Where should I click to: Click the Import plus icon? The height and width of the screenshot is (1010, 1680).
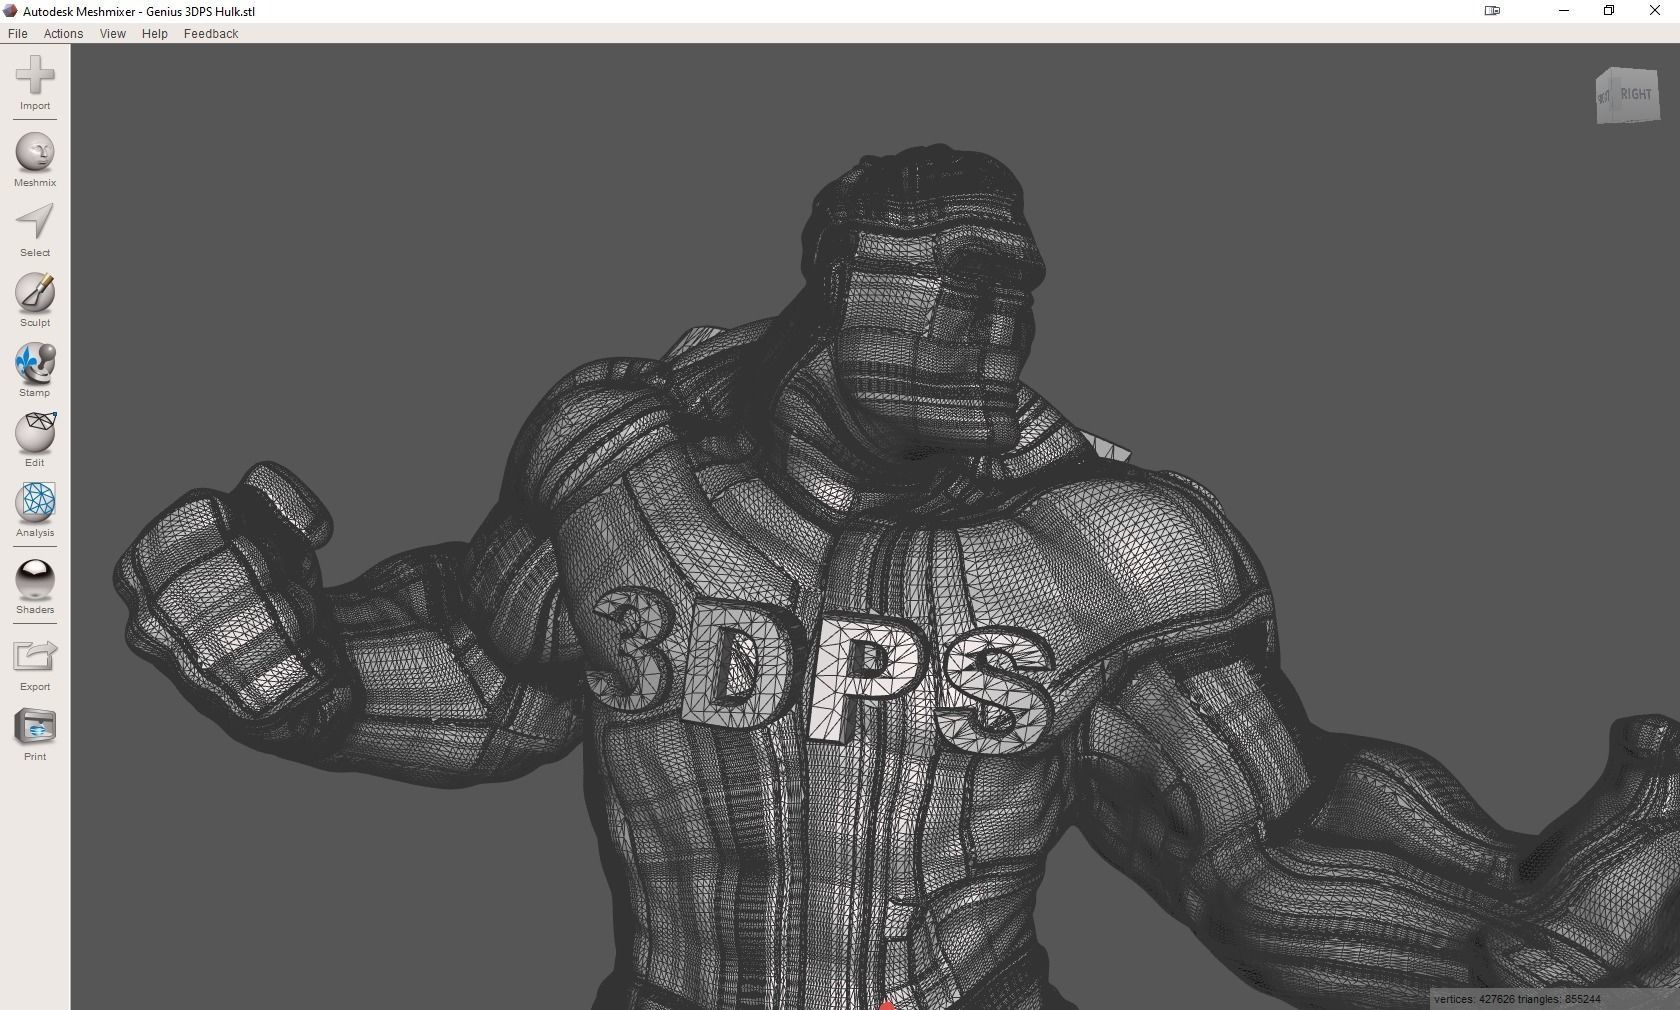[35, 76]
